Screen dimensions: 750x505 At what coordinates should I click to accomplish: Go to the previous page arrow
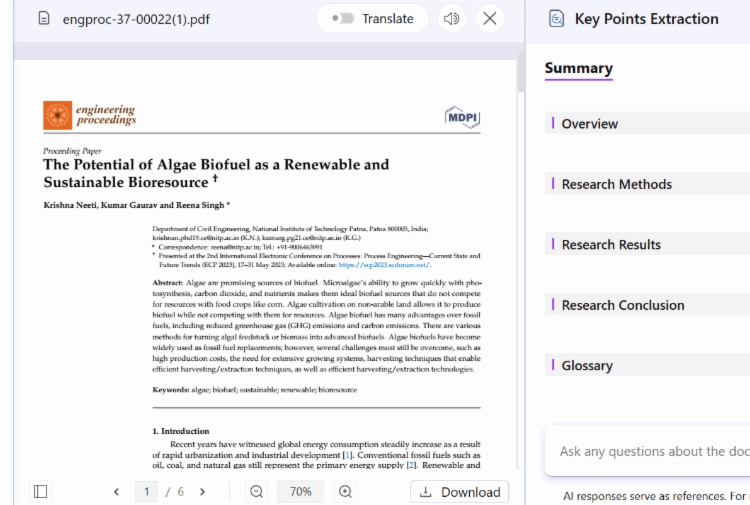(x=116, y=492)
